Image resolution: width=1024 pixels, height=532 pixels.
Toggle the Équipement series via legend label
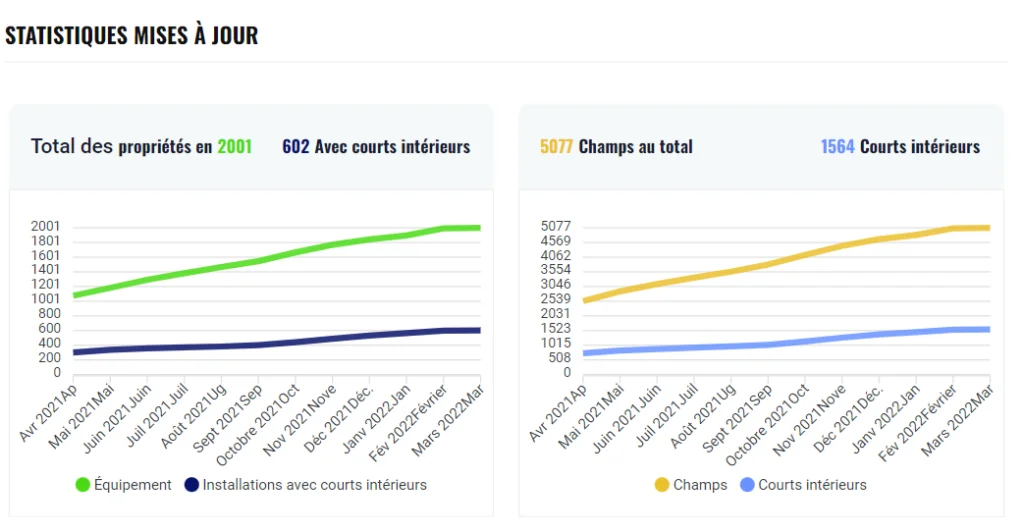click(133, 485)
